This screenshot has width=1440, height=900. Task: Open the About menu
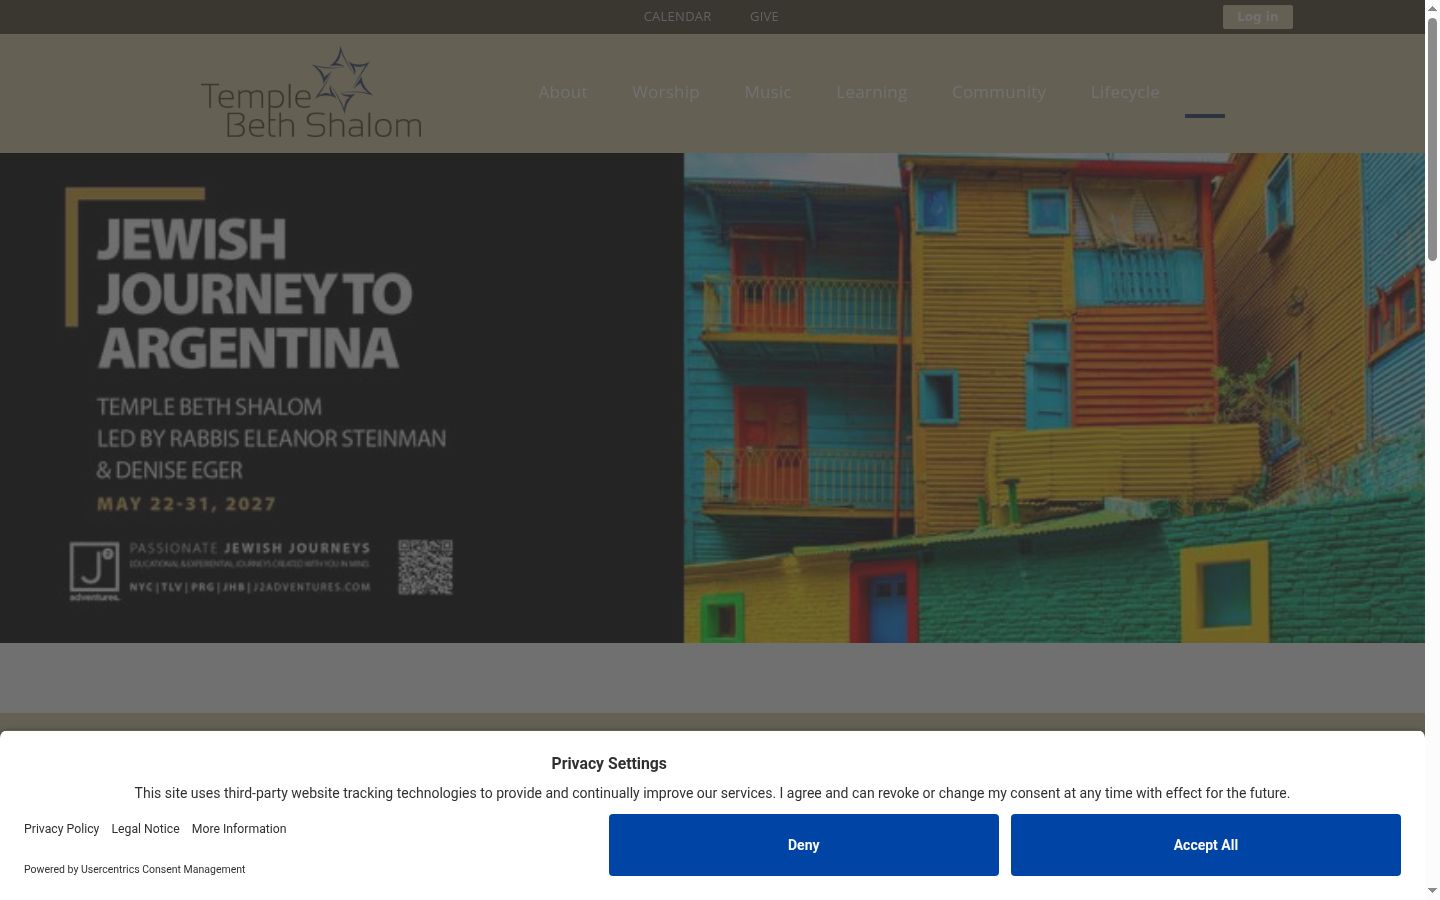tap(563, 92)
